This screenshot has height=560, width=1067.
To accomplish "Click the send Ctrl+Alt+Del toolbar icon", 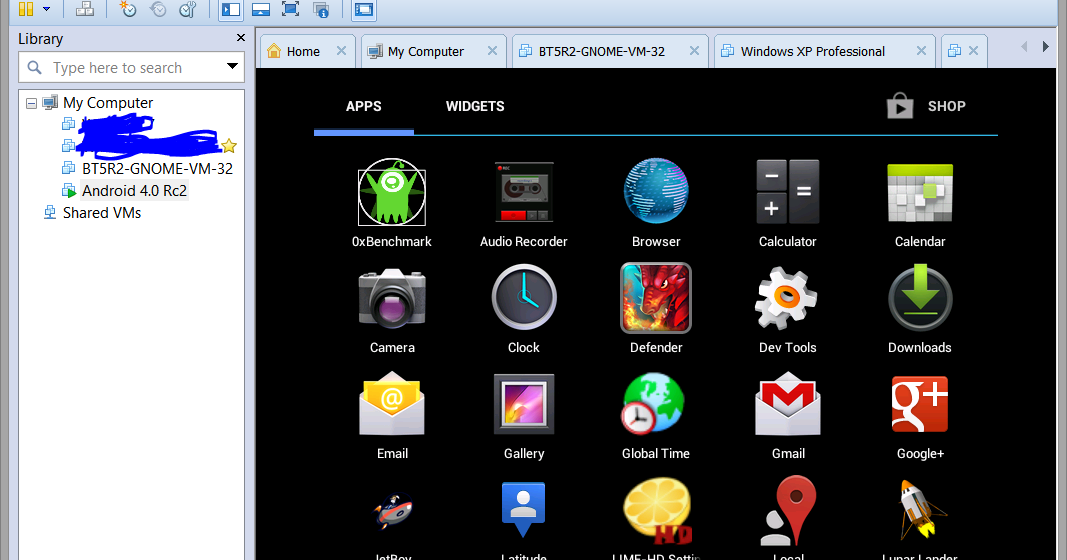I will [84, 10].
